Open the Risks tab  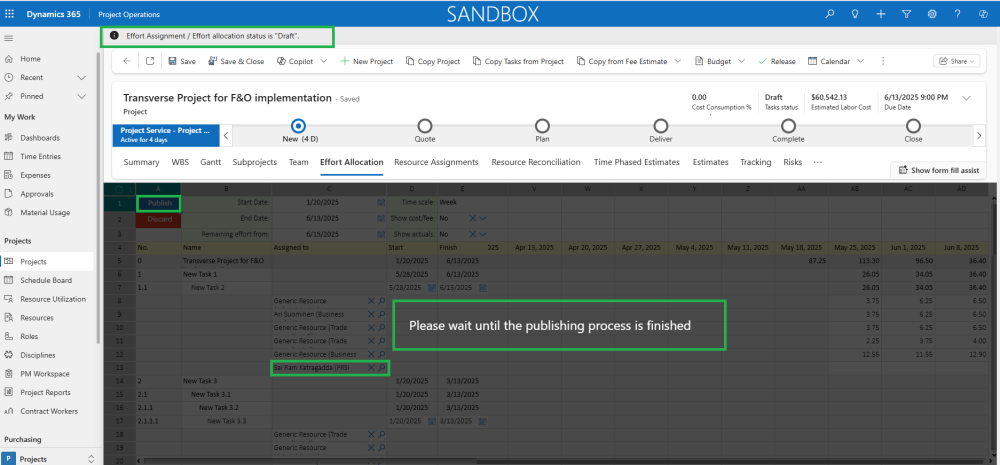tap(793, 162)
